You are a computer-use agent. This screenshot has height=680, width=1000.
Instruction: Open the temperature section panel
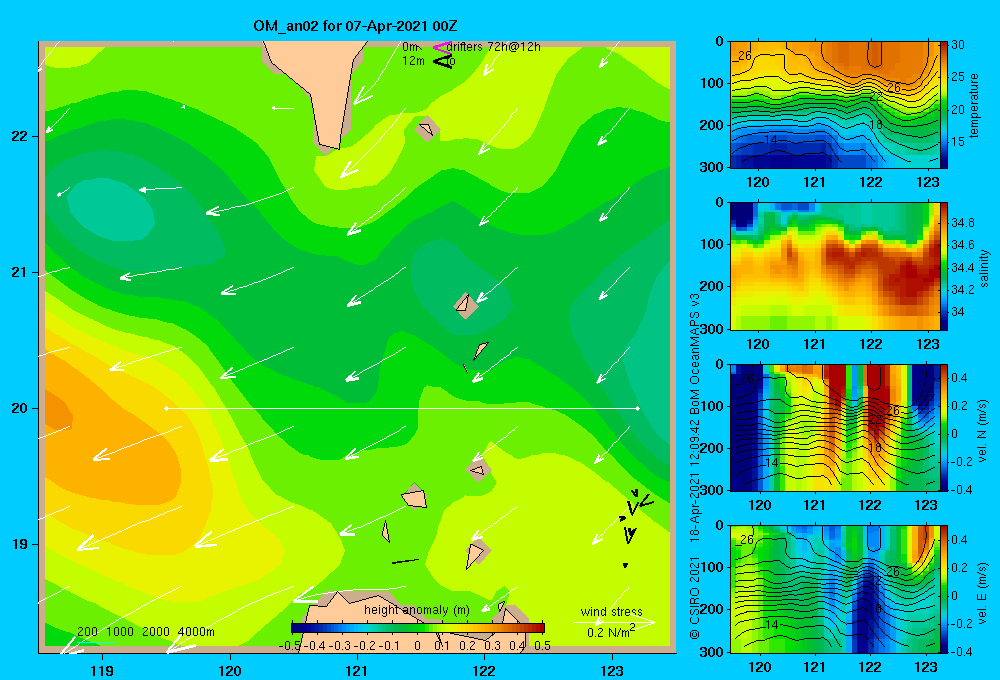click(834, 105)
